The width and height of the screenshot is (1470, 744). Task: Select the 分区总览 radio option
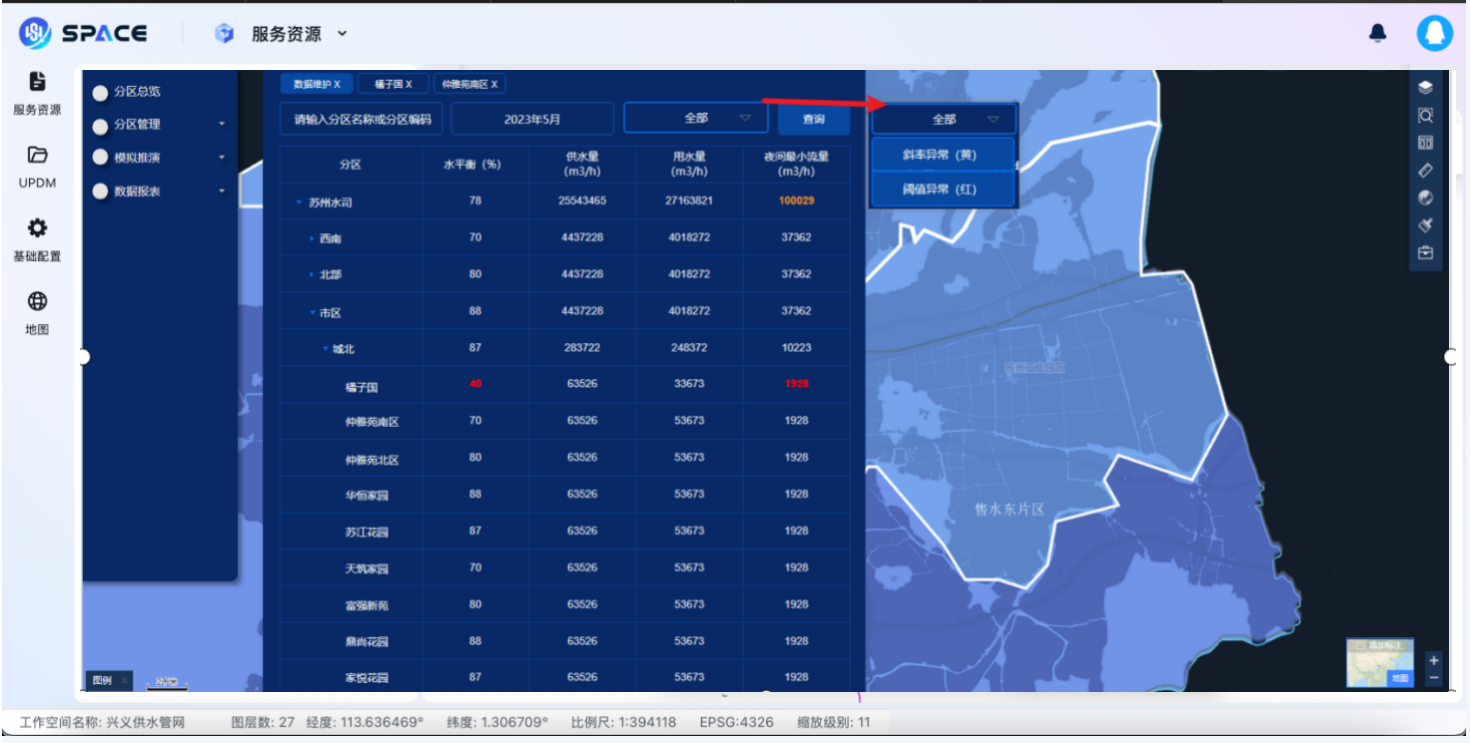(100, 92)
